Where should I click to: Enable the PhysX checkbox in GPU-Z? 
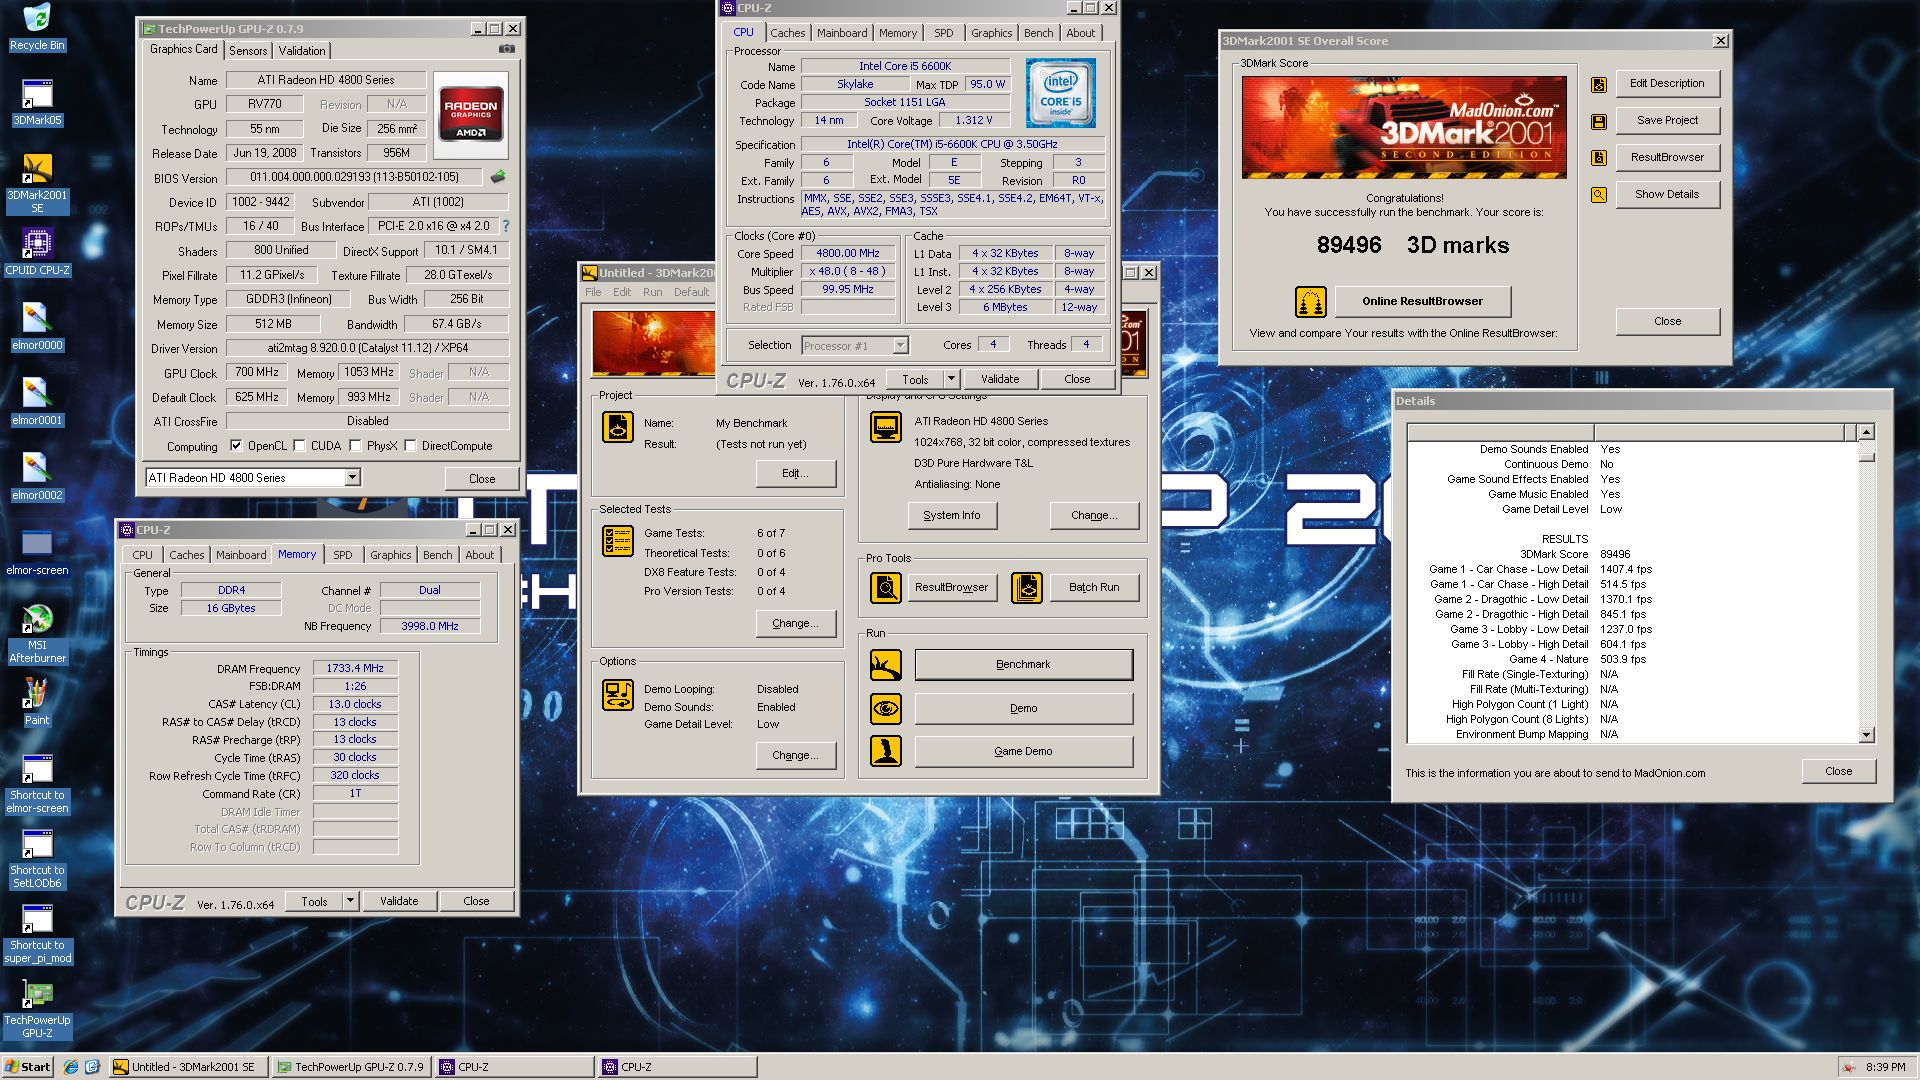coord(355,446)
